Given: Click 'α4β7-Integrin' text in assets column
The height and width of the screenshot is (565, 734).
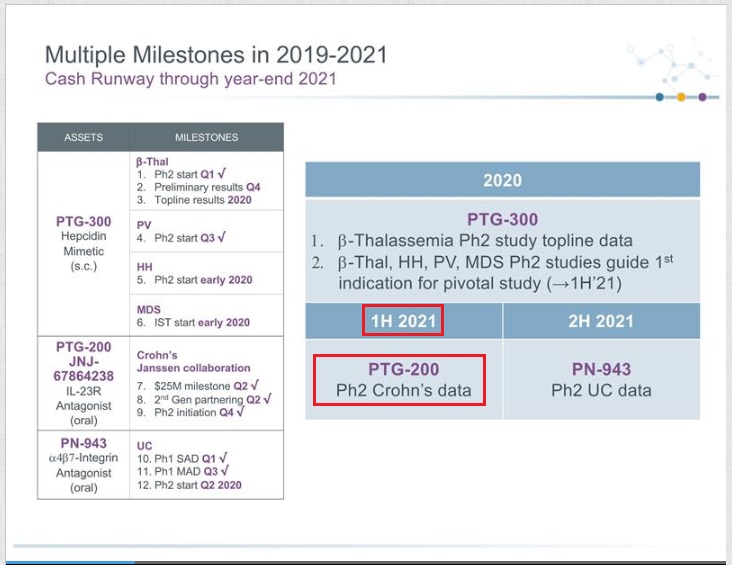Looking at the screenshot, I should click(x=84, y=458).
